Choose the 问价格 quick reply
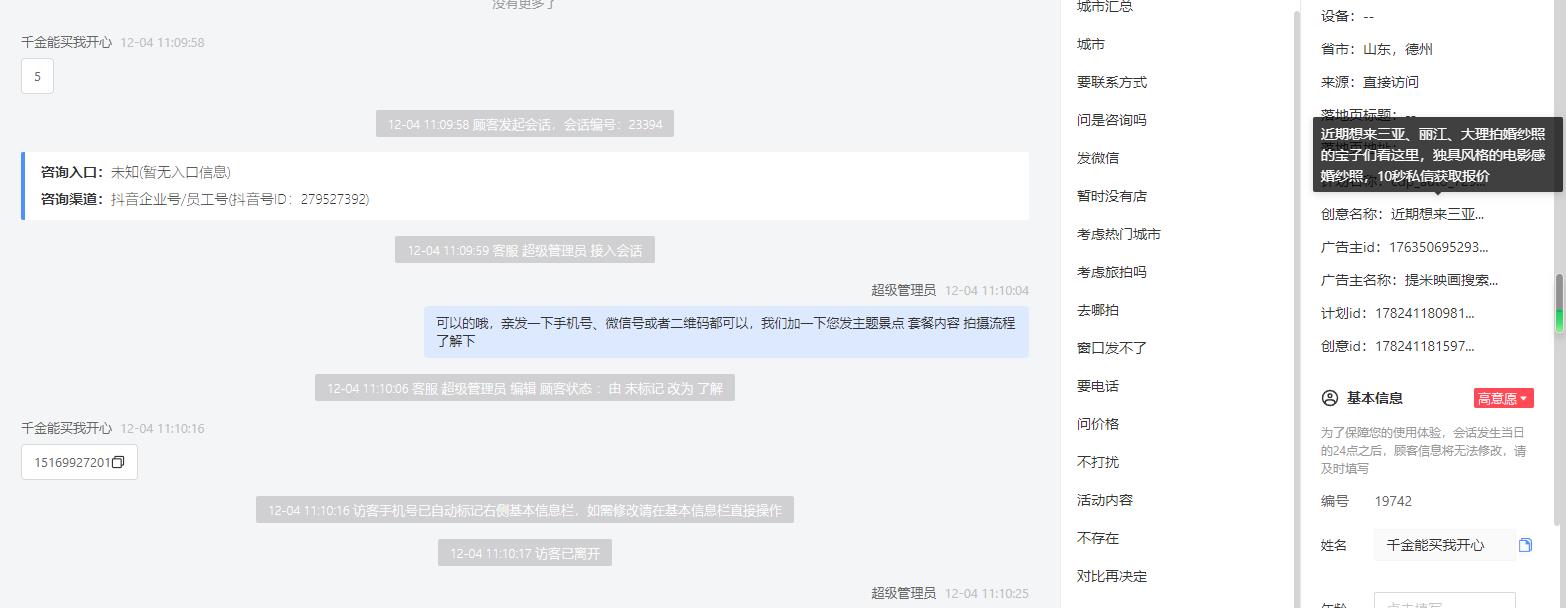The image size is (1566, 608). point(1098,424)
